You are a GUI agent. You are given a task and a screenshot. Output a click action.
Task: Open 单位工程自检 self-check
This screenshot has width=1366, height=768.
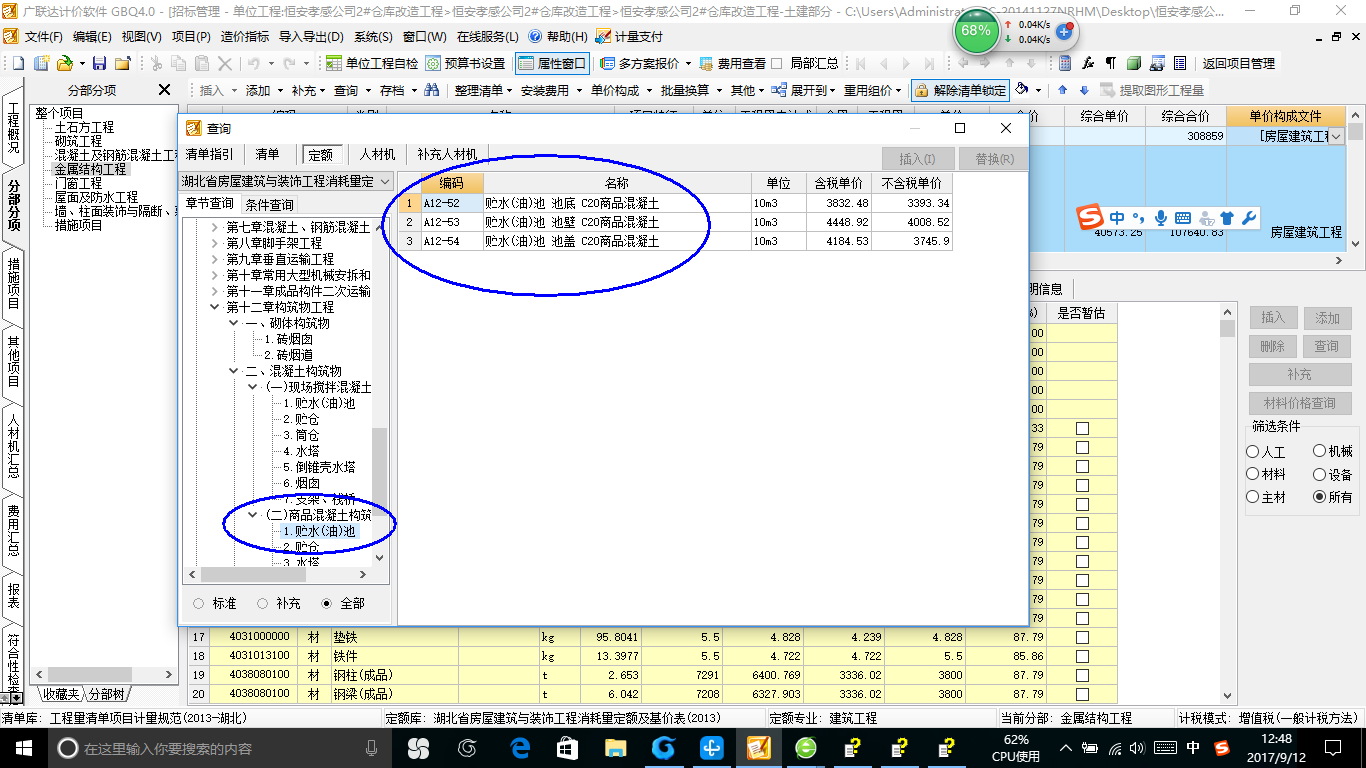pyautogui.click(x=372, y=63)
